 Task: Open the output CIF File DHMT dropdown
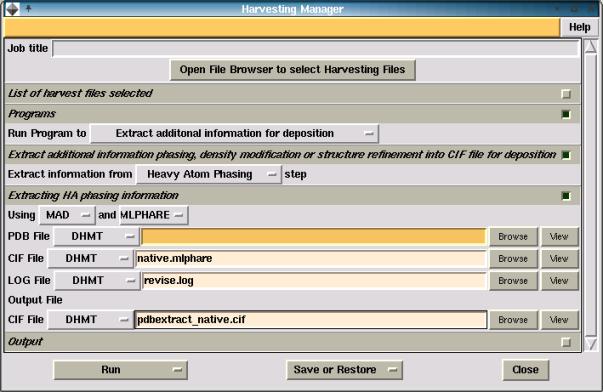(90, 320)
